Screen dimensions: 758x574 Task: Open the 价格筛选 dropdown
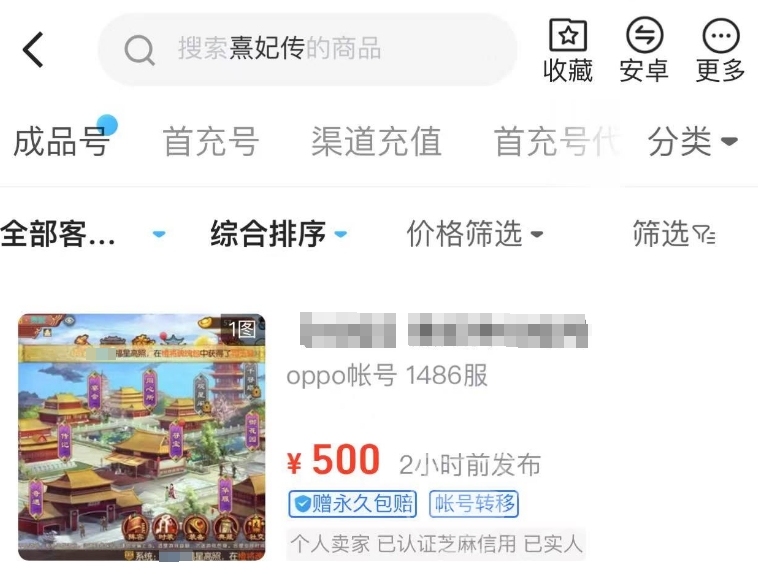[474, 234]
